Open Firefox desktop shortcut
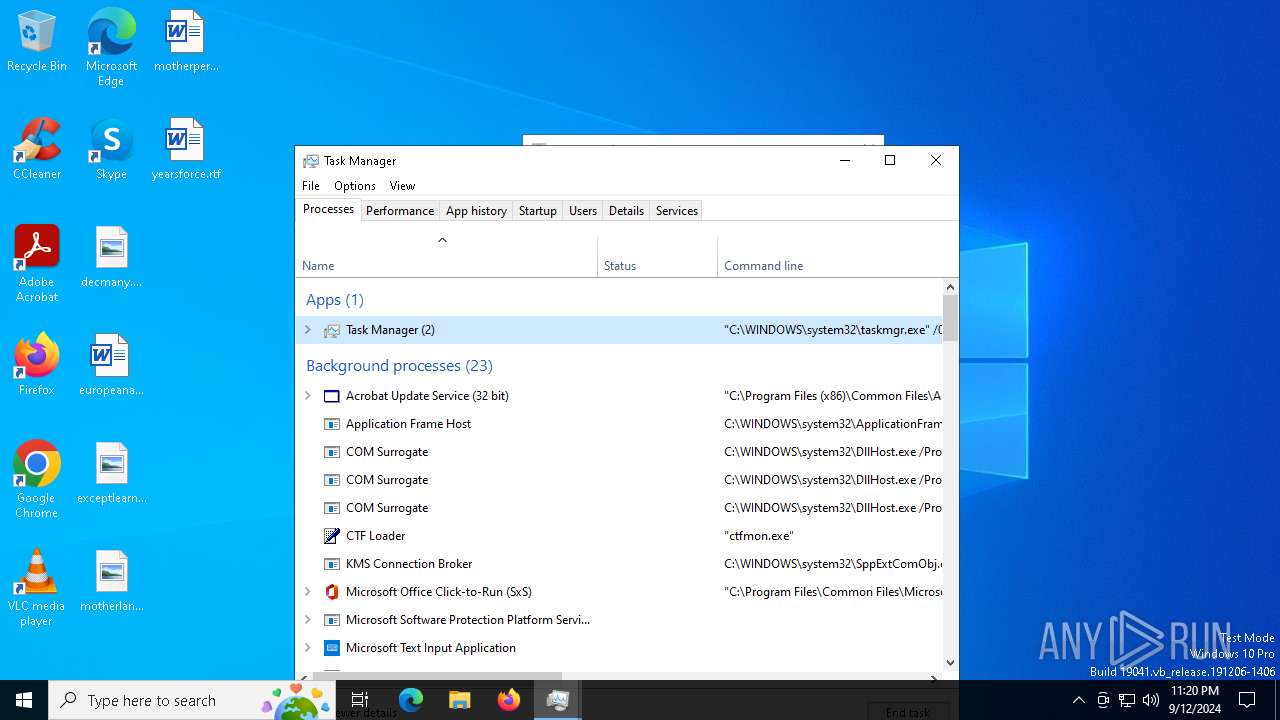This screenshot has width=1280, height=720. point(37,365)
